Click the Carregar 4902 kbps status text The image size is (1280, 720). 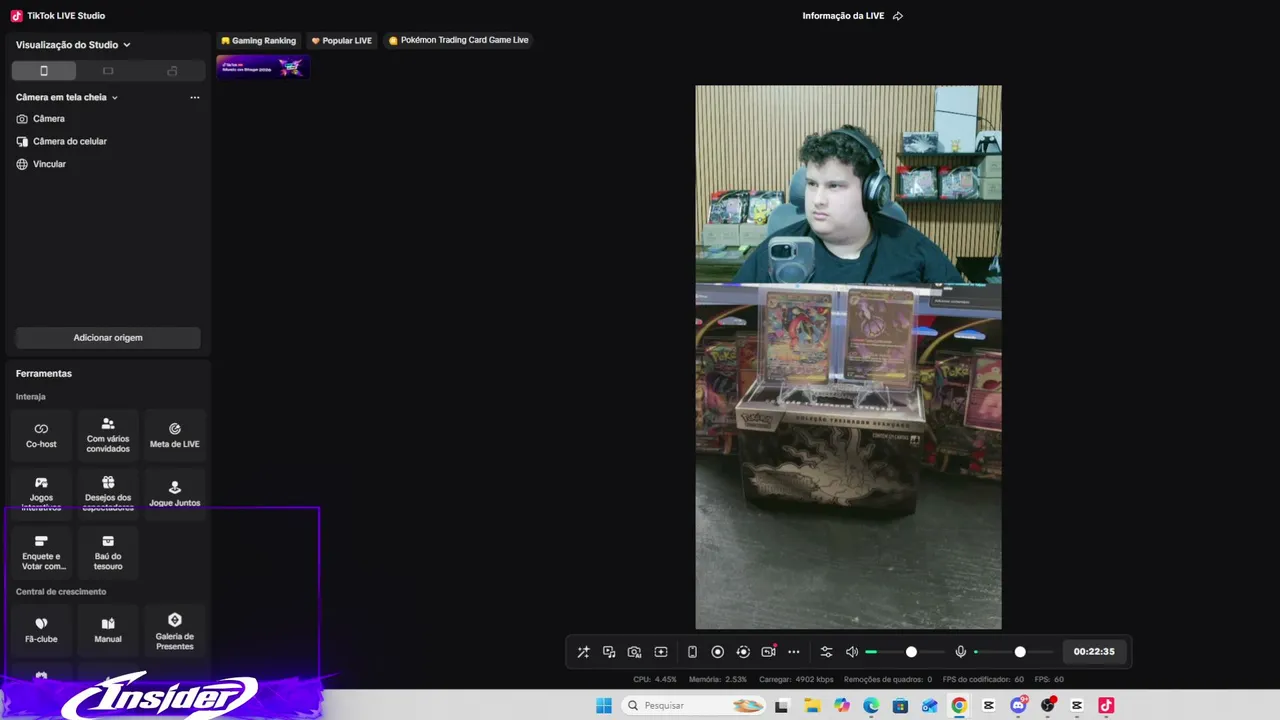[796, 680]
